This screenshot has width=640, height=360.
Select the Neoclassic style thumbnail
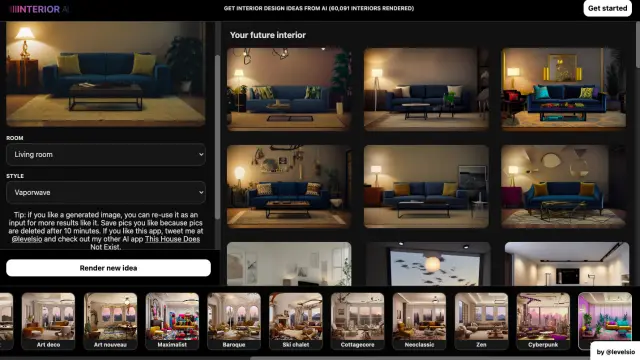(419, 321)
